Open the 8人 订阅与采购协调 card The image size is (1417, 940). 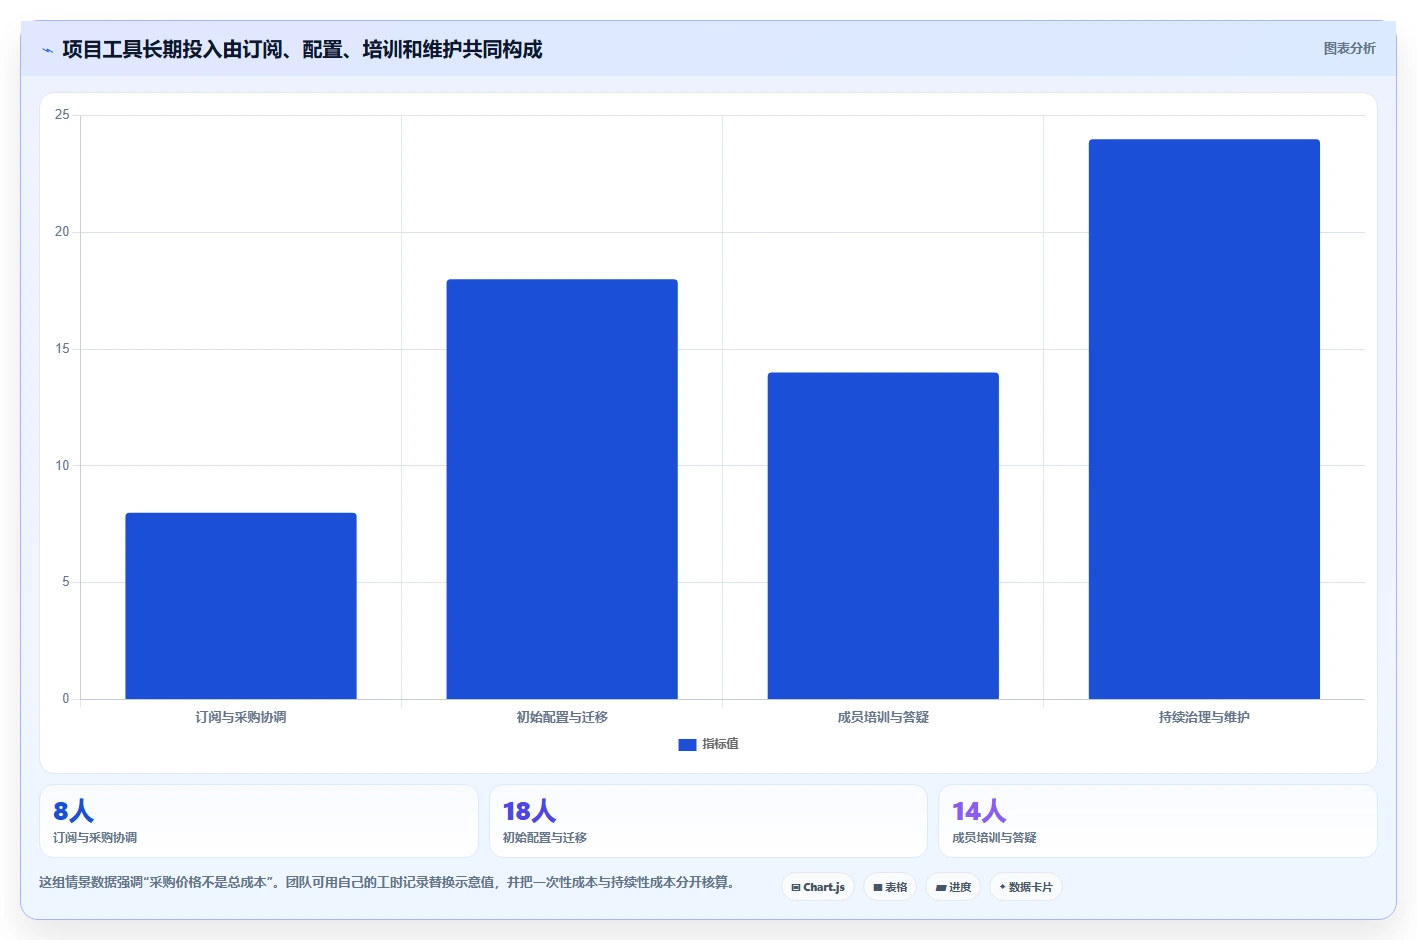click(x=259, y=821)
